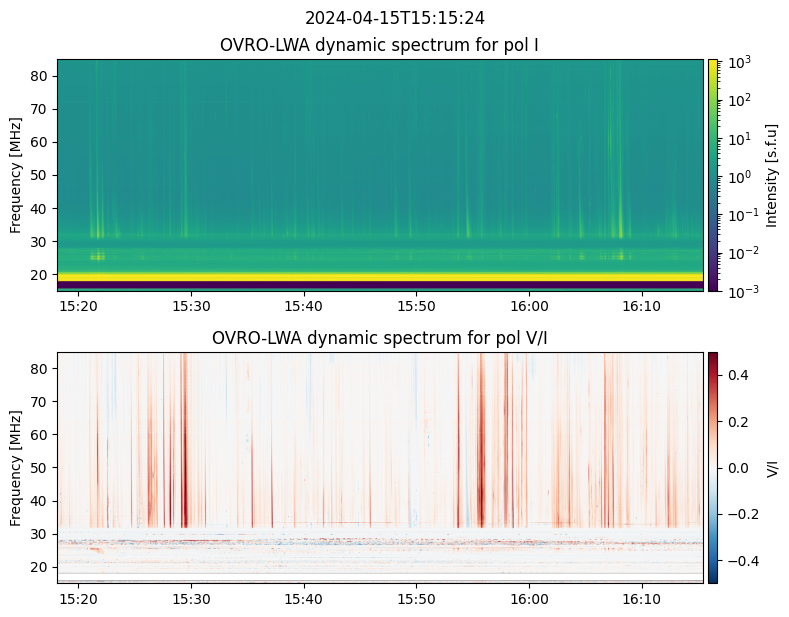Click Frequency [MHz] label of bottom panel
Viewport: 789px width, 617px height.
point(16,467)
